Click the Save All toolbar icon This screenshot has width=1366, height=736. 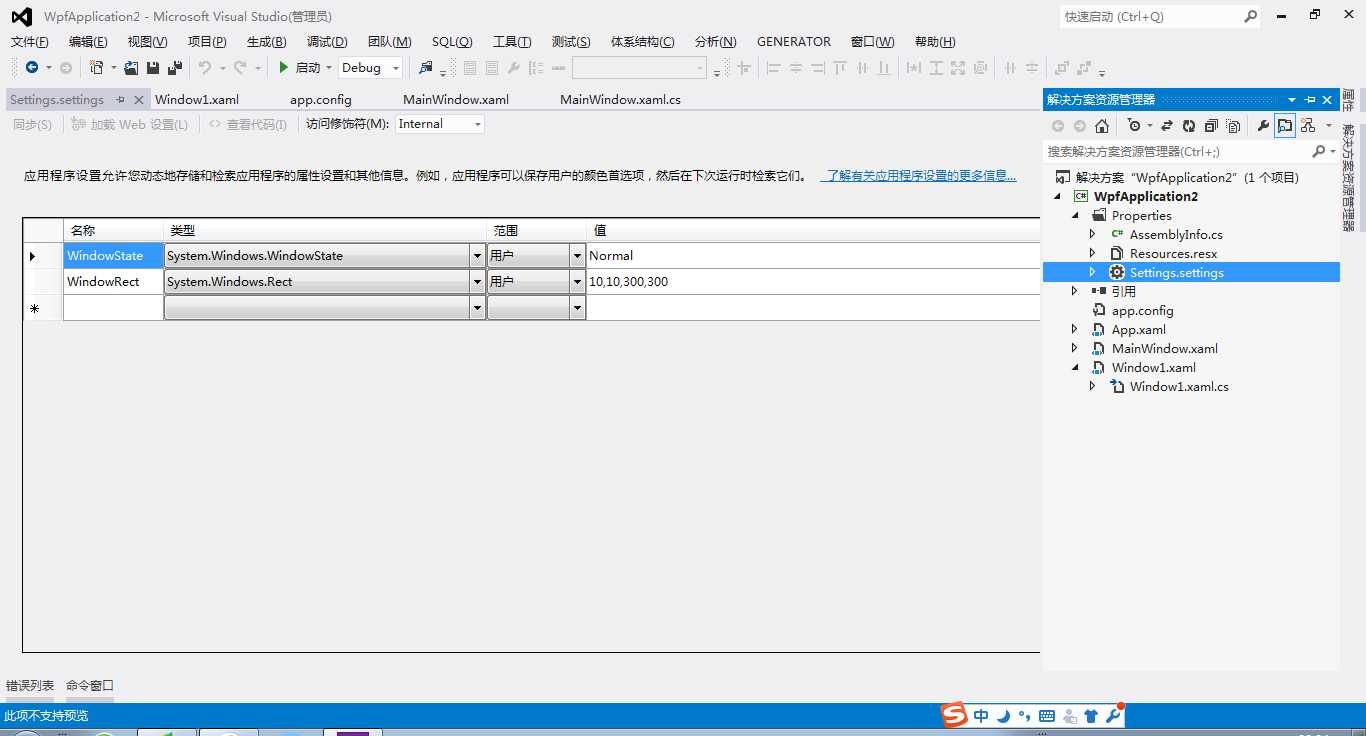pos(175,68)
